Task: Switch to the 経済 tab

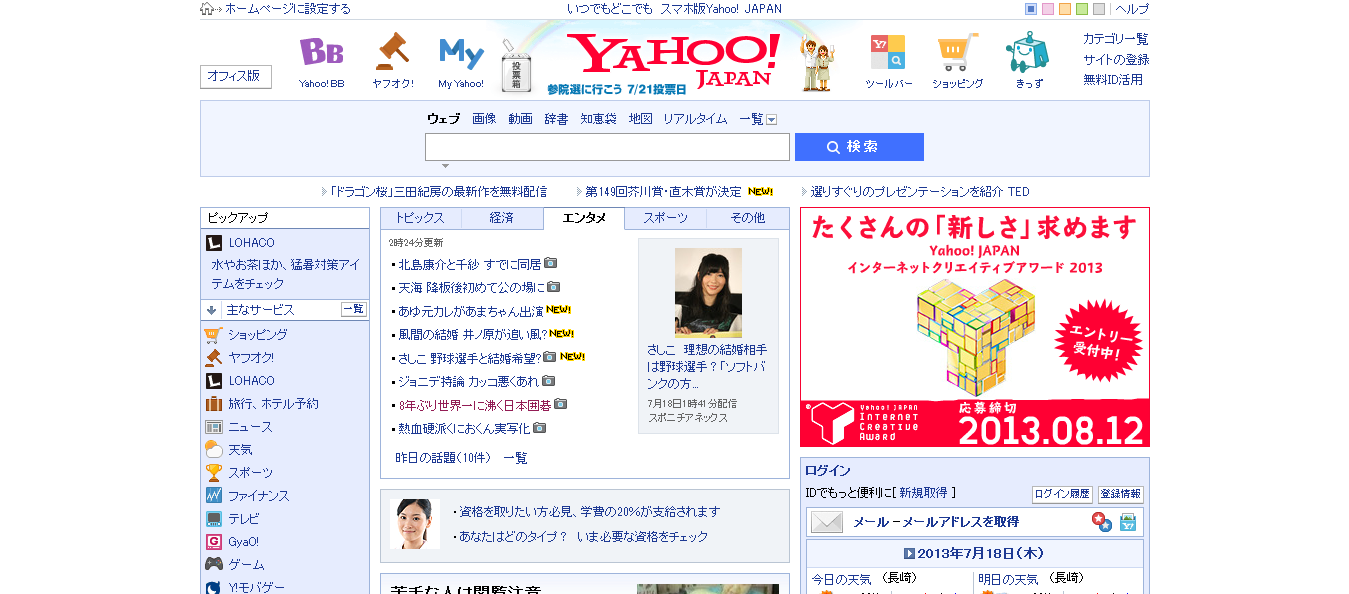Action: coord(502,218)
